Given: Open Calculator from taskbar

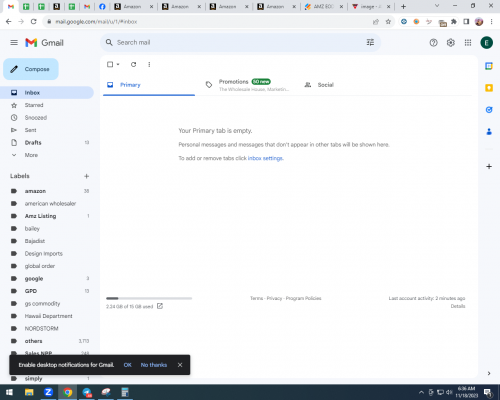Looking at the screenshot, I should 125,392.
